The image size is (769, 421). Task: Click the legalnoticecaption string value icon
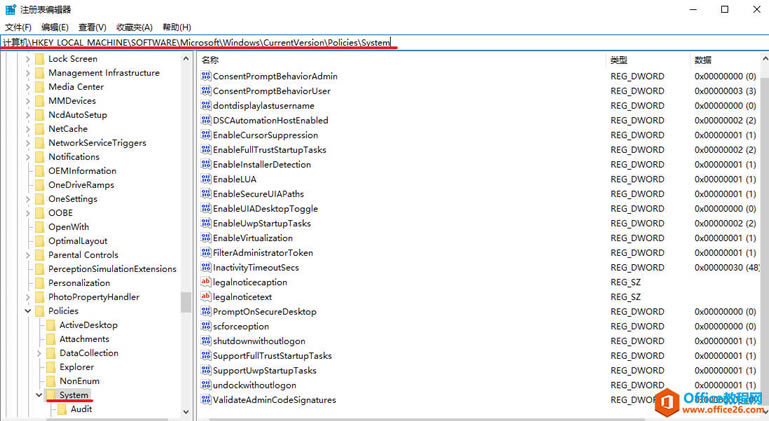206,282
